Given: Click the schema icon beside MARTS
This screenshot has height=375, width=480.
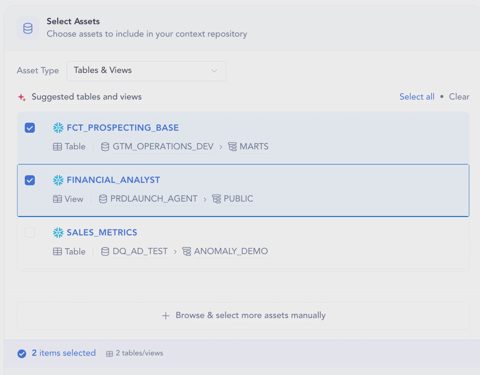Looking at the screenshot, I should [x=232, y=147].
